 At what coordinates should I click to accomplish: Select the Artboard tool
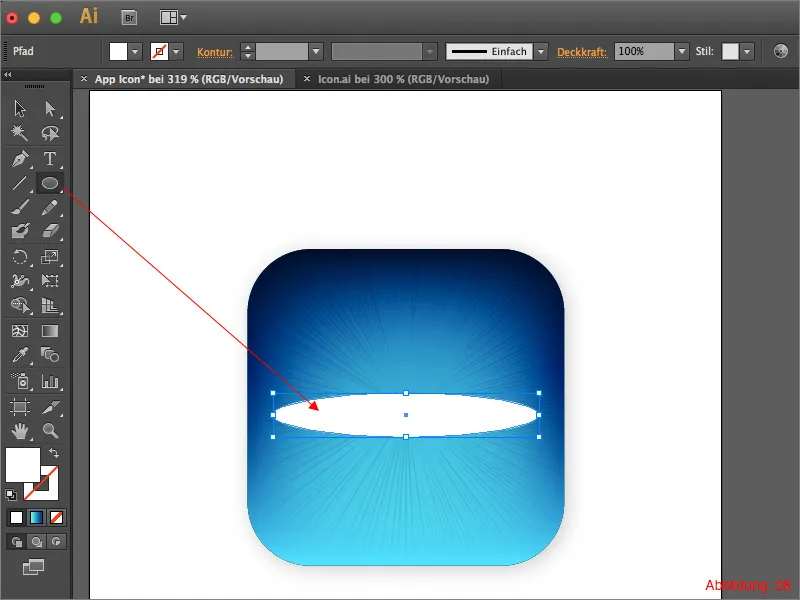coord(20,407)
